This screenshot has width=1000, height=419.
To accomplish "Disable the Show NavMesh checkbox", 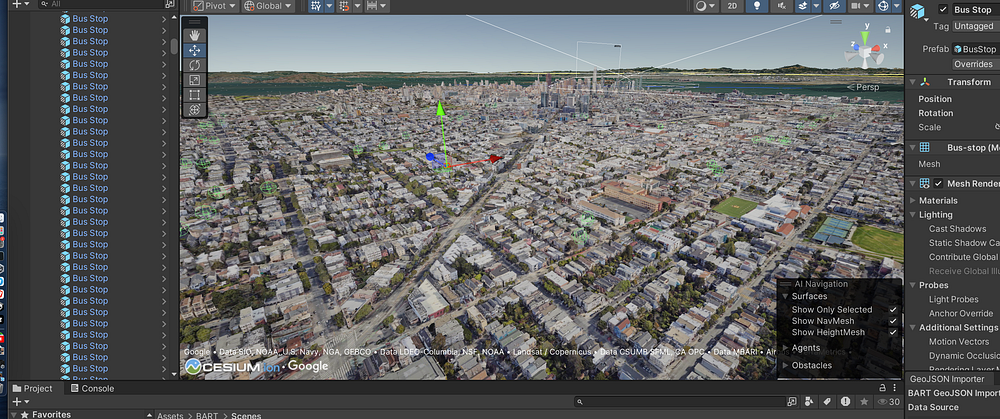I will tap(893, 321).
